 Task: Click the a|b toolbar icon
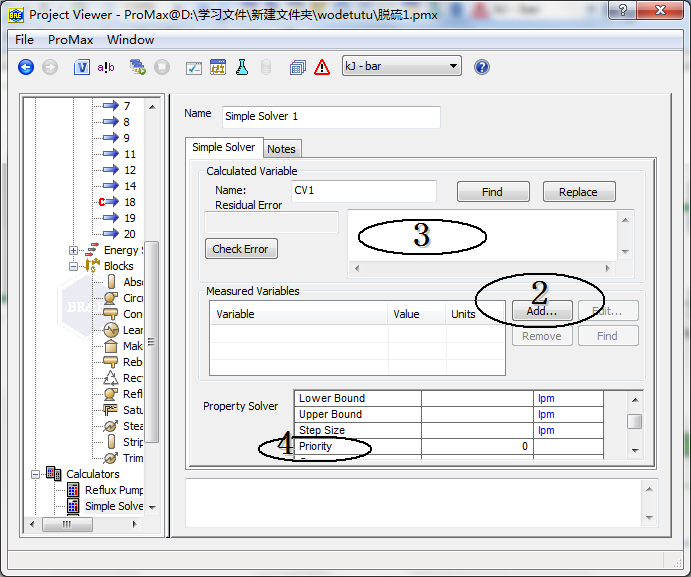[x=106, y=67]
